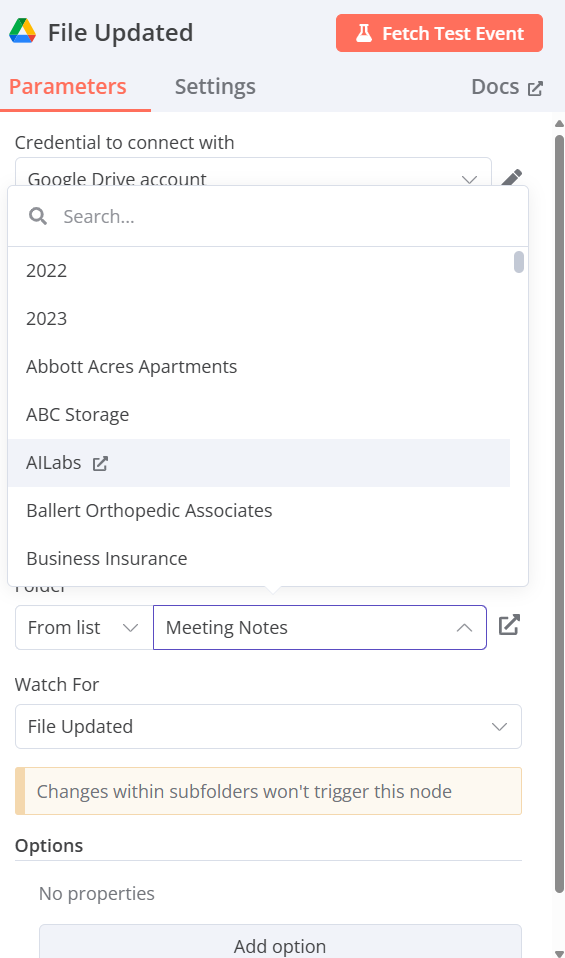Click the Google Drive logo icon

point(23,31)
